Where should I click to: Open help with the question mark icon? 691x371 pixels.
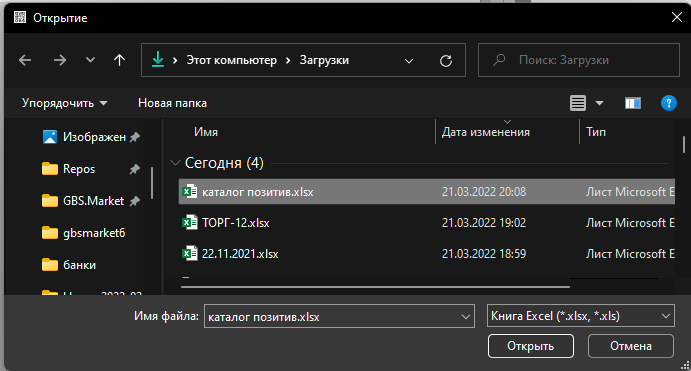tap(669, 103)
